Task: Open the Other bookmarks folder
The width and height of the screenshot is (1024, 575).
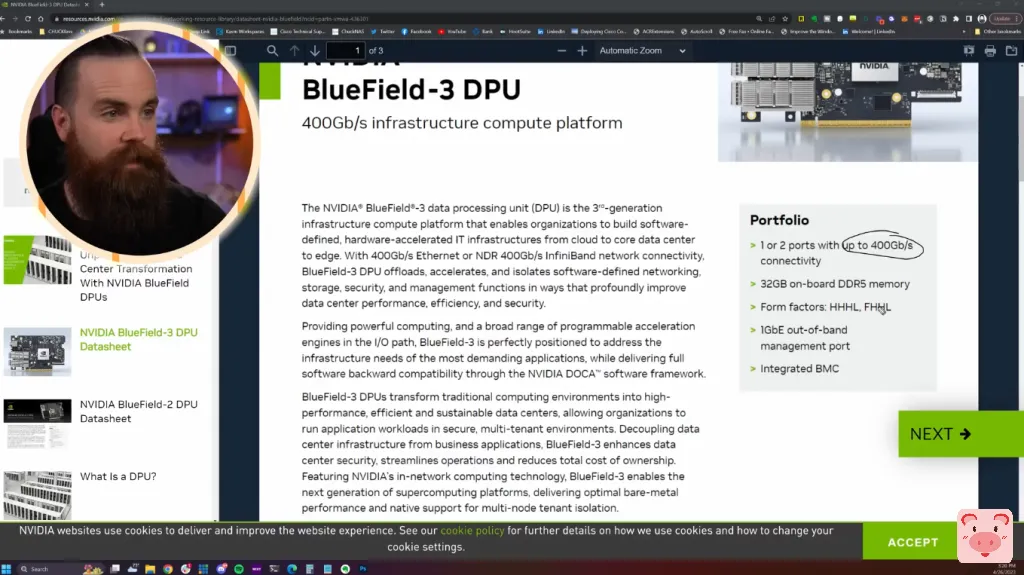Action: 997,31
